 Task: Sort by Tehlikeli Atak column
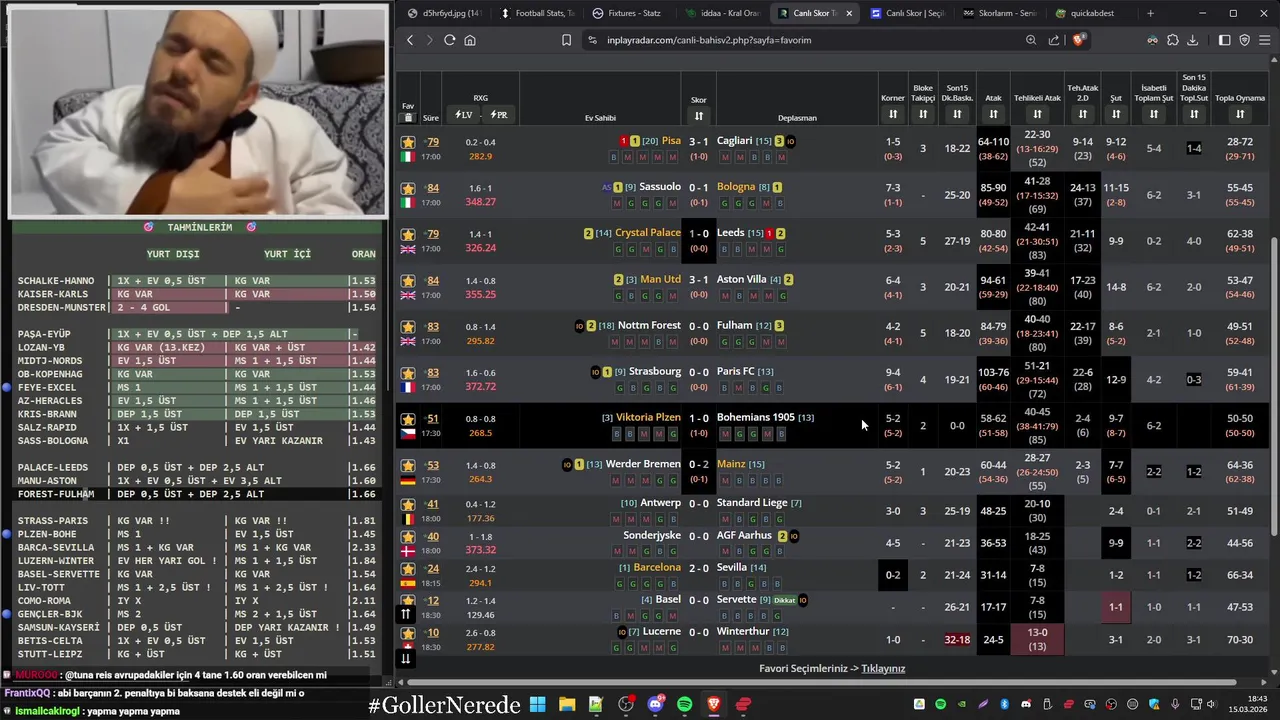coord(1037,114)
